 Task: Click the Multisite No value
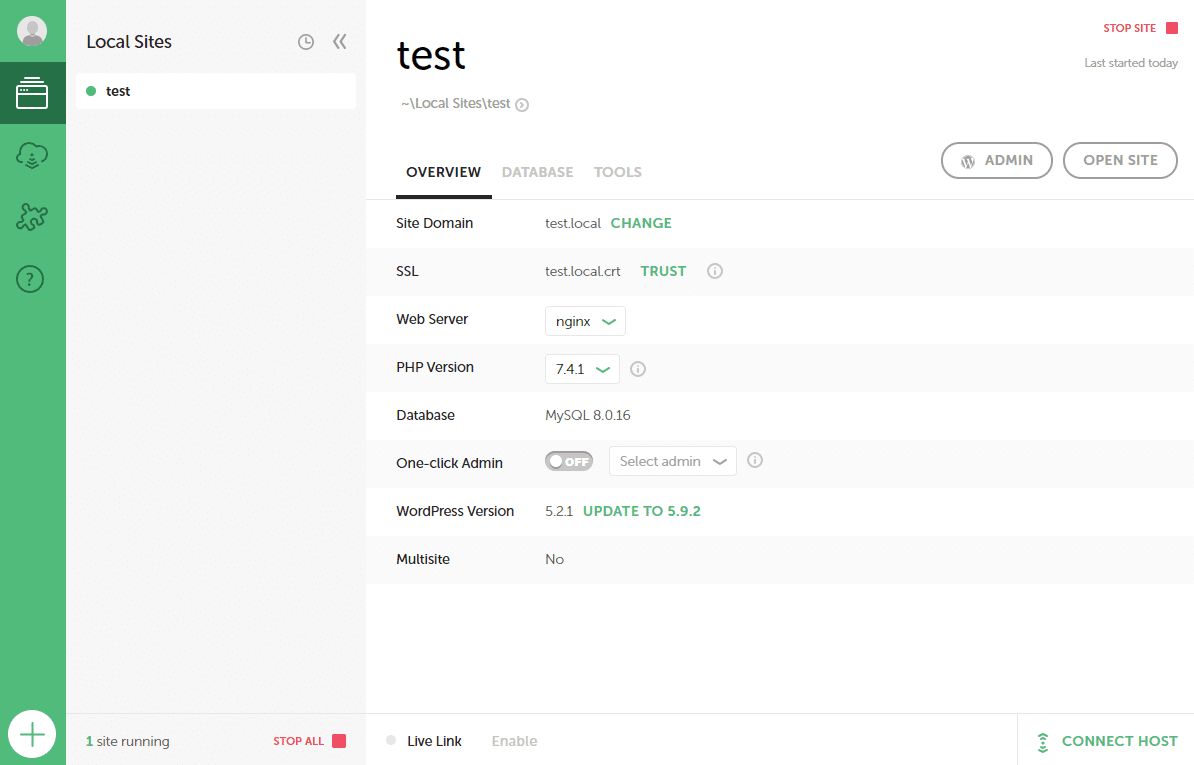[x=554, y=559]
